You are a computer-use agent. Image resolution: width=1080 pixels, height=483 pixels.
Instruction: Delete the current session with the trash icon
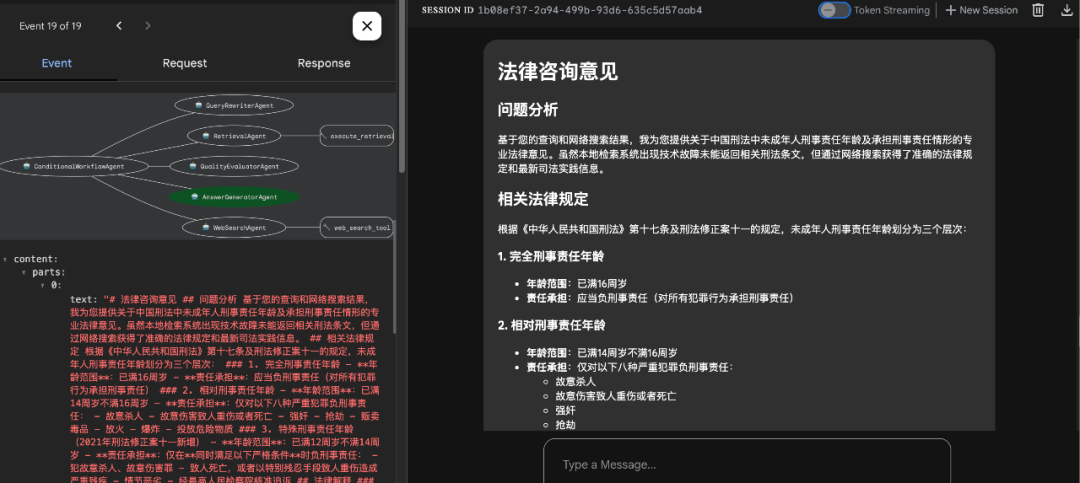click(1038, 10)
